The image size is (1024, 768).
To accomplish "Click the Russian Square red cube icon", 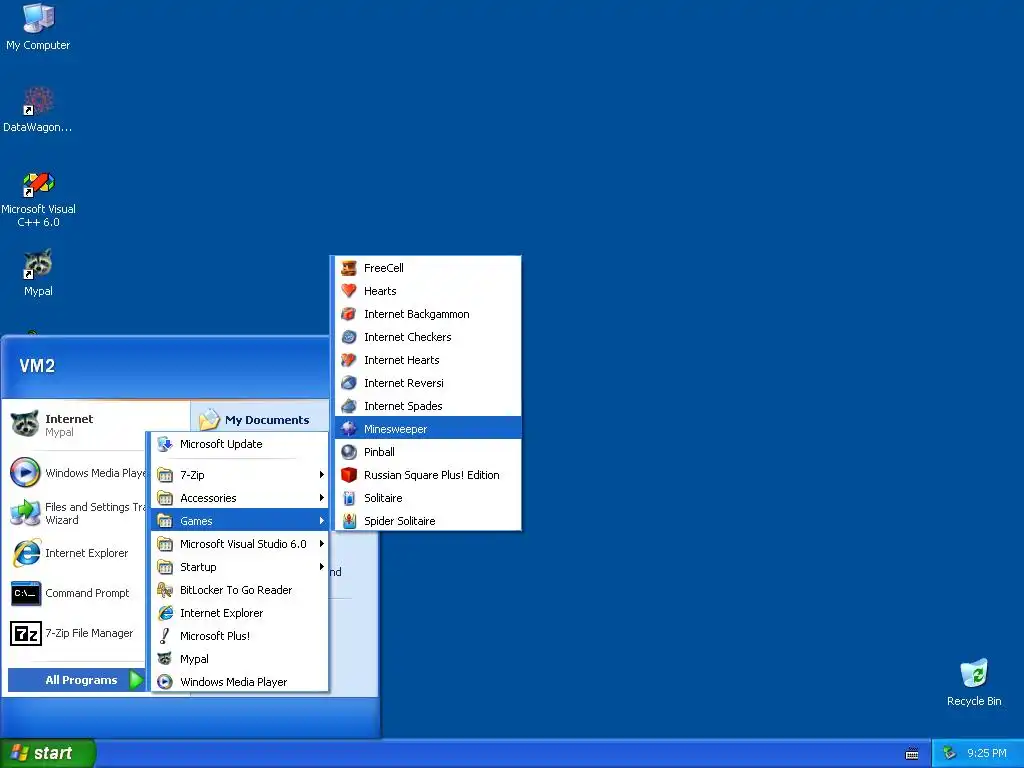I will (x=349, y=475).
